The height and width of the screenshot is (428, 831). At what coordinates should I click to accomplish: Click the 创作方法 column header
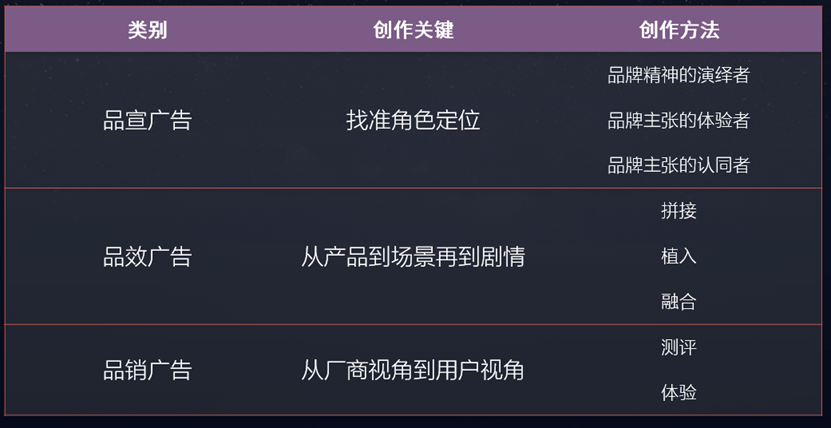[679, 30]
